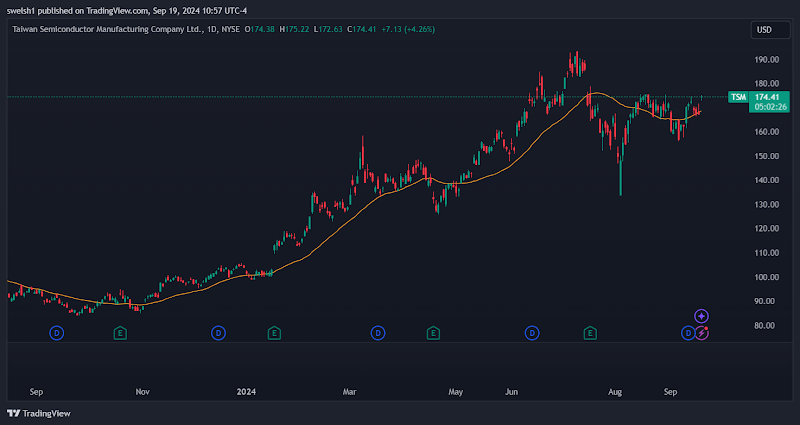
Task: Click the Taiwan Semiconductor Manufacturing Company title
Action: click(x=107, y=30)
